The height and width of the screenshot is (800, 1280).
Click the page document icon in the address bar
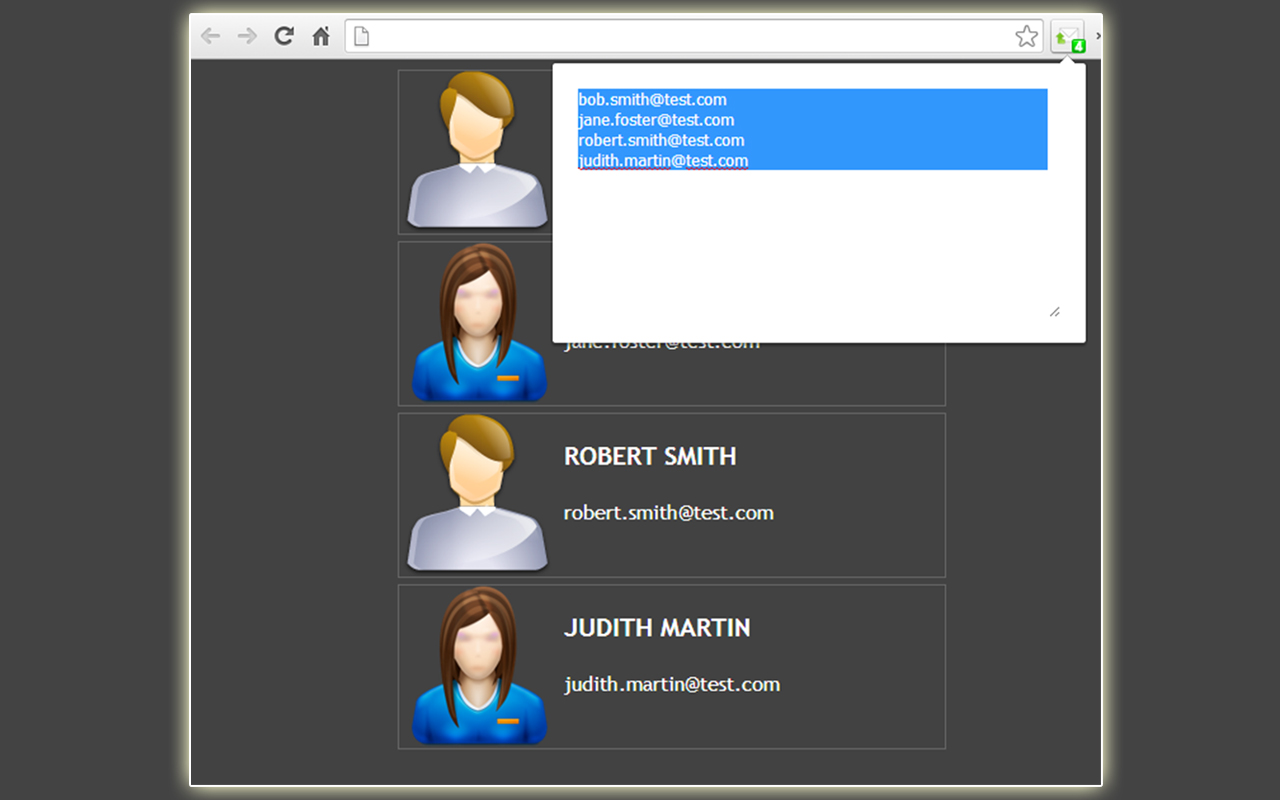click(360, 35)
